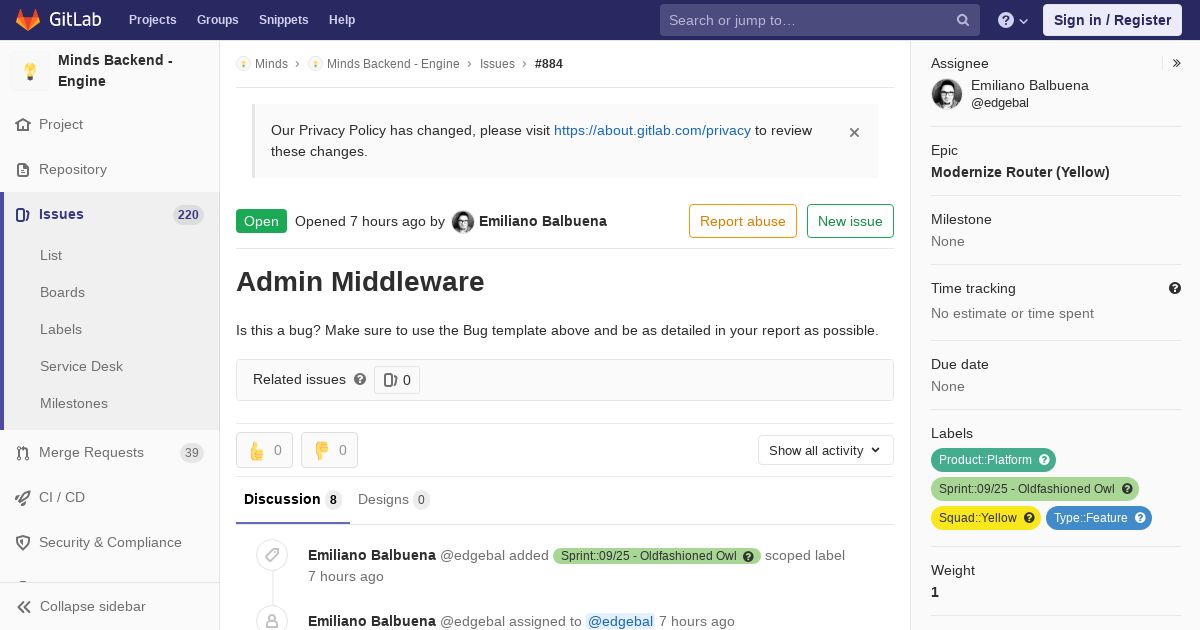Click the Minds group icon in breadcrumb

pos(243,64)
